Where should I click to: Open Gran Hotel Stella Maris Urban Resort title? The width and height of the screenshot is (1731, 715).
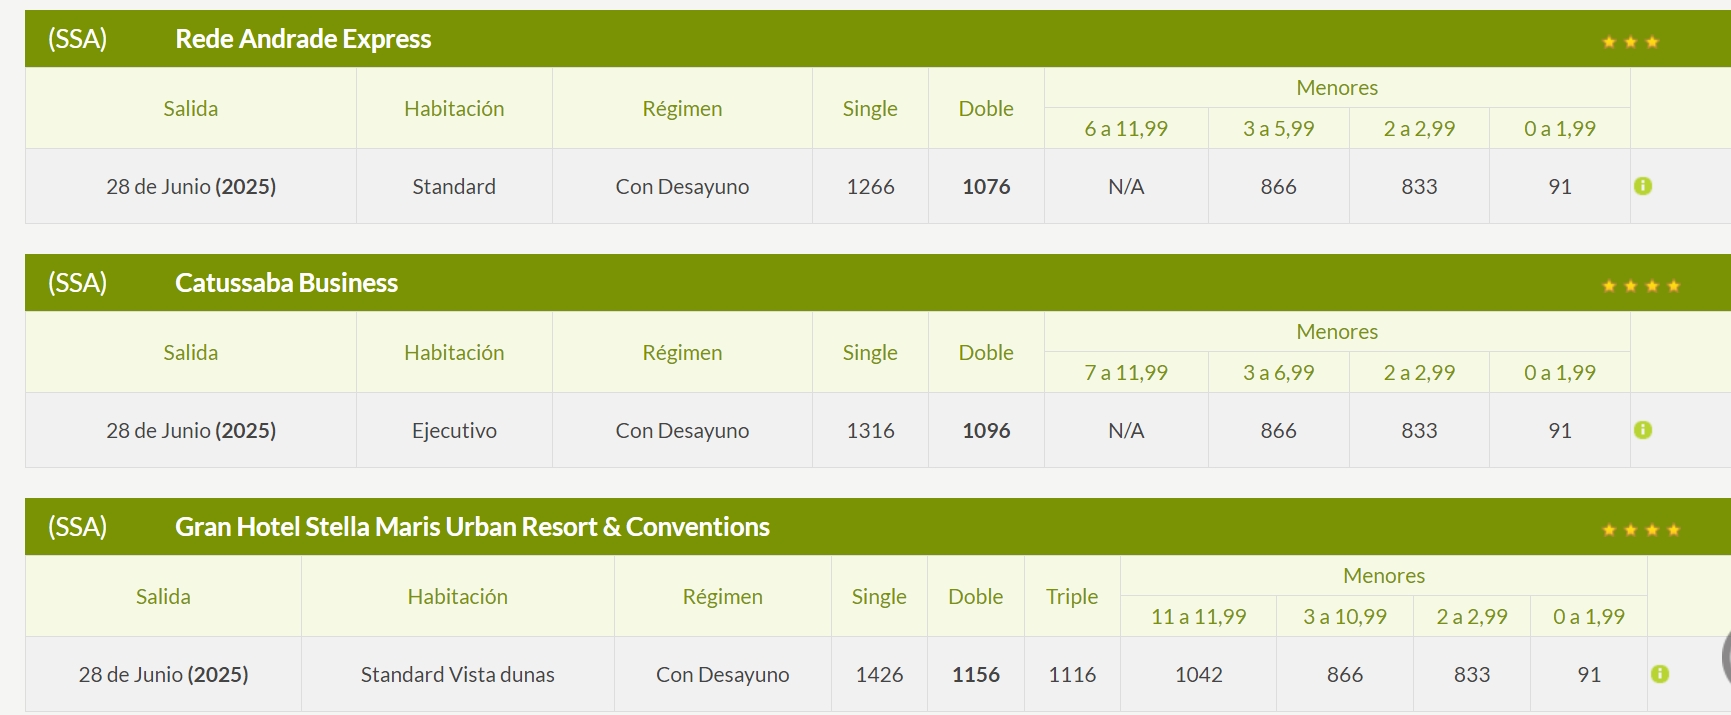coord(472,527)
